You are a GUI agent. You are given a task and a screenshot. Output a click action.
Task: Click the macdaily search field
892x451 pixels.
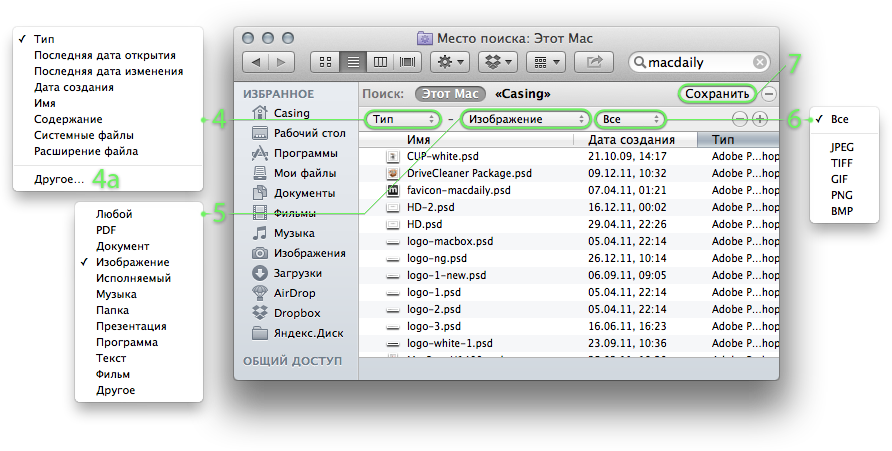[700, 62]
